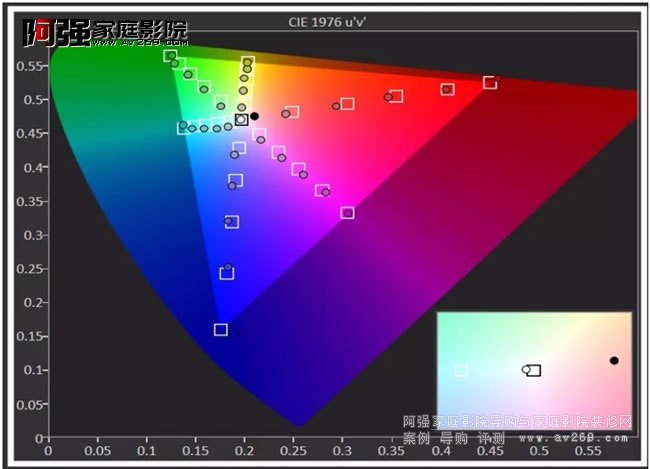
Task: Click the black dot in the inset panel
Action: tap(614, 360)
